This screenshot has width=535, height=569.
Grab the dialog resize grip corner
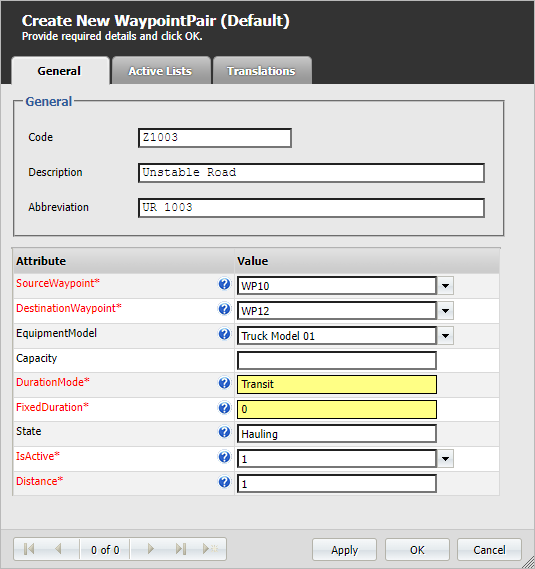pyautogui.click(x=528, y=563)
